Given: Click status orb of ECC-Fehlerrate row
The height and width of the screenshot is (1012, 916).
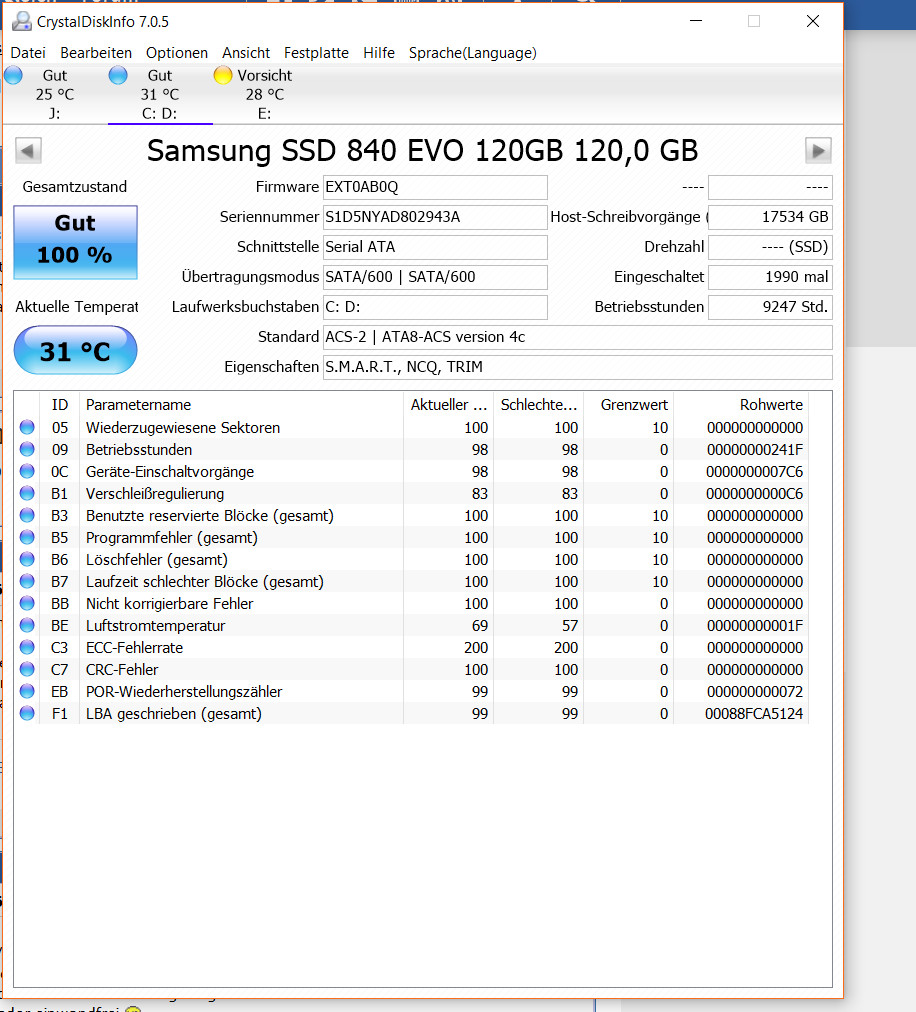Looking at the screenshot, I should [x=27, y=647].
